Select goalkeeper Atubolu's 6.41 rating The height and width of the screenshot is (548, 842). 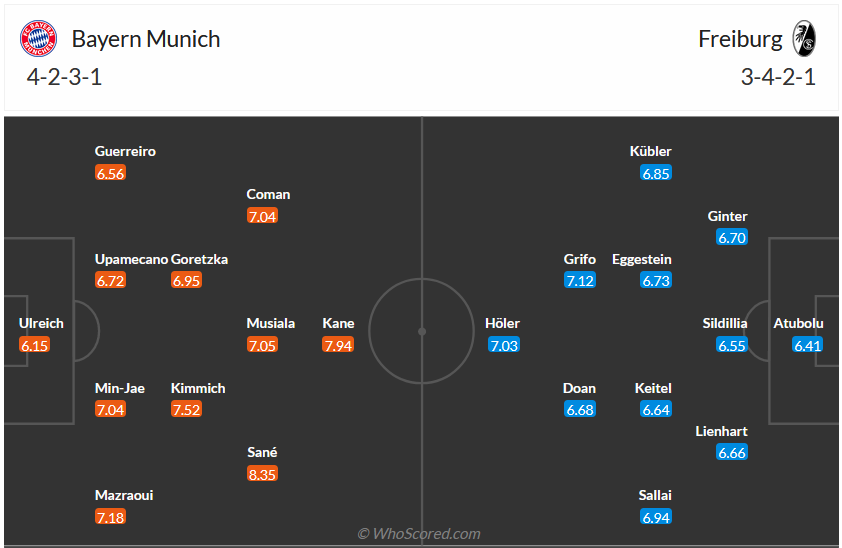pos(808,345)
